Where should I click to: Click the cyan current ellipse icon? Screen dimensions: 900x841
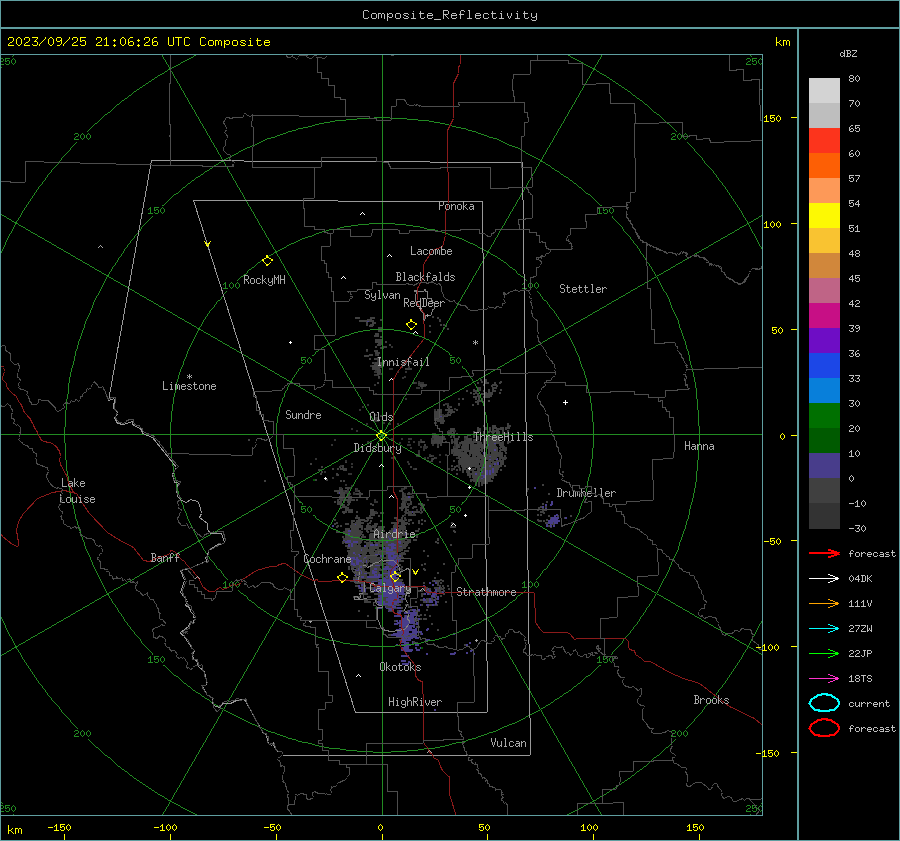824,703
